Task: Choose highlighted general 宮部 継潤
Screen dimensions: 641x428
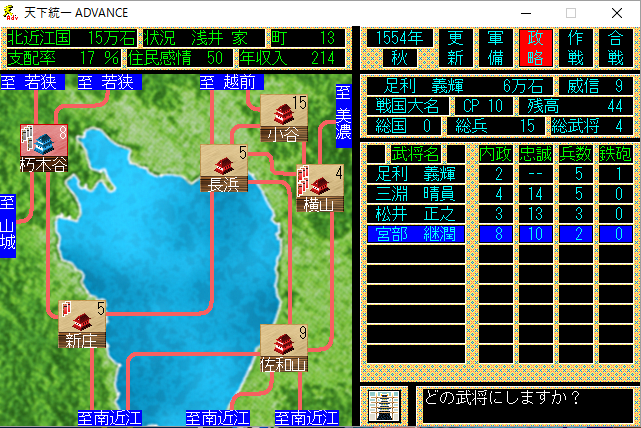Action: pos(416,234)
